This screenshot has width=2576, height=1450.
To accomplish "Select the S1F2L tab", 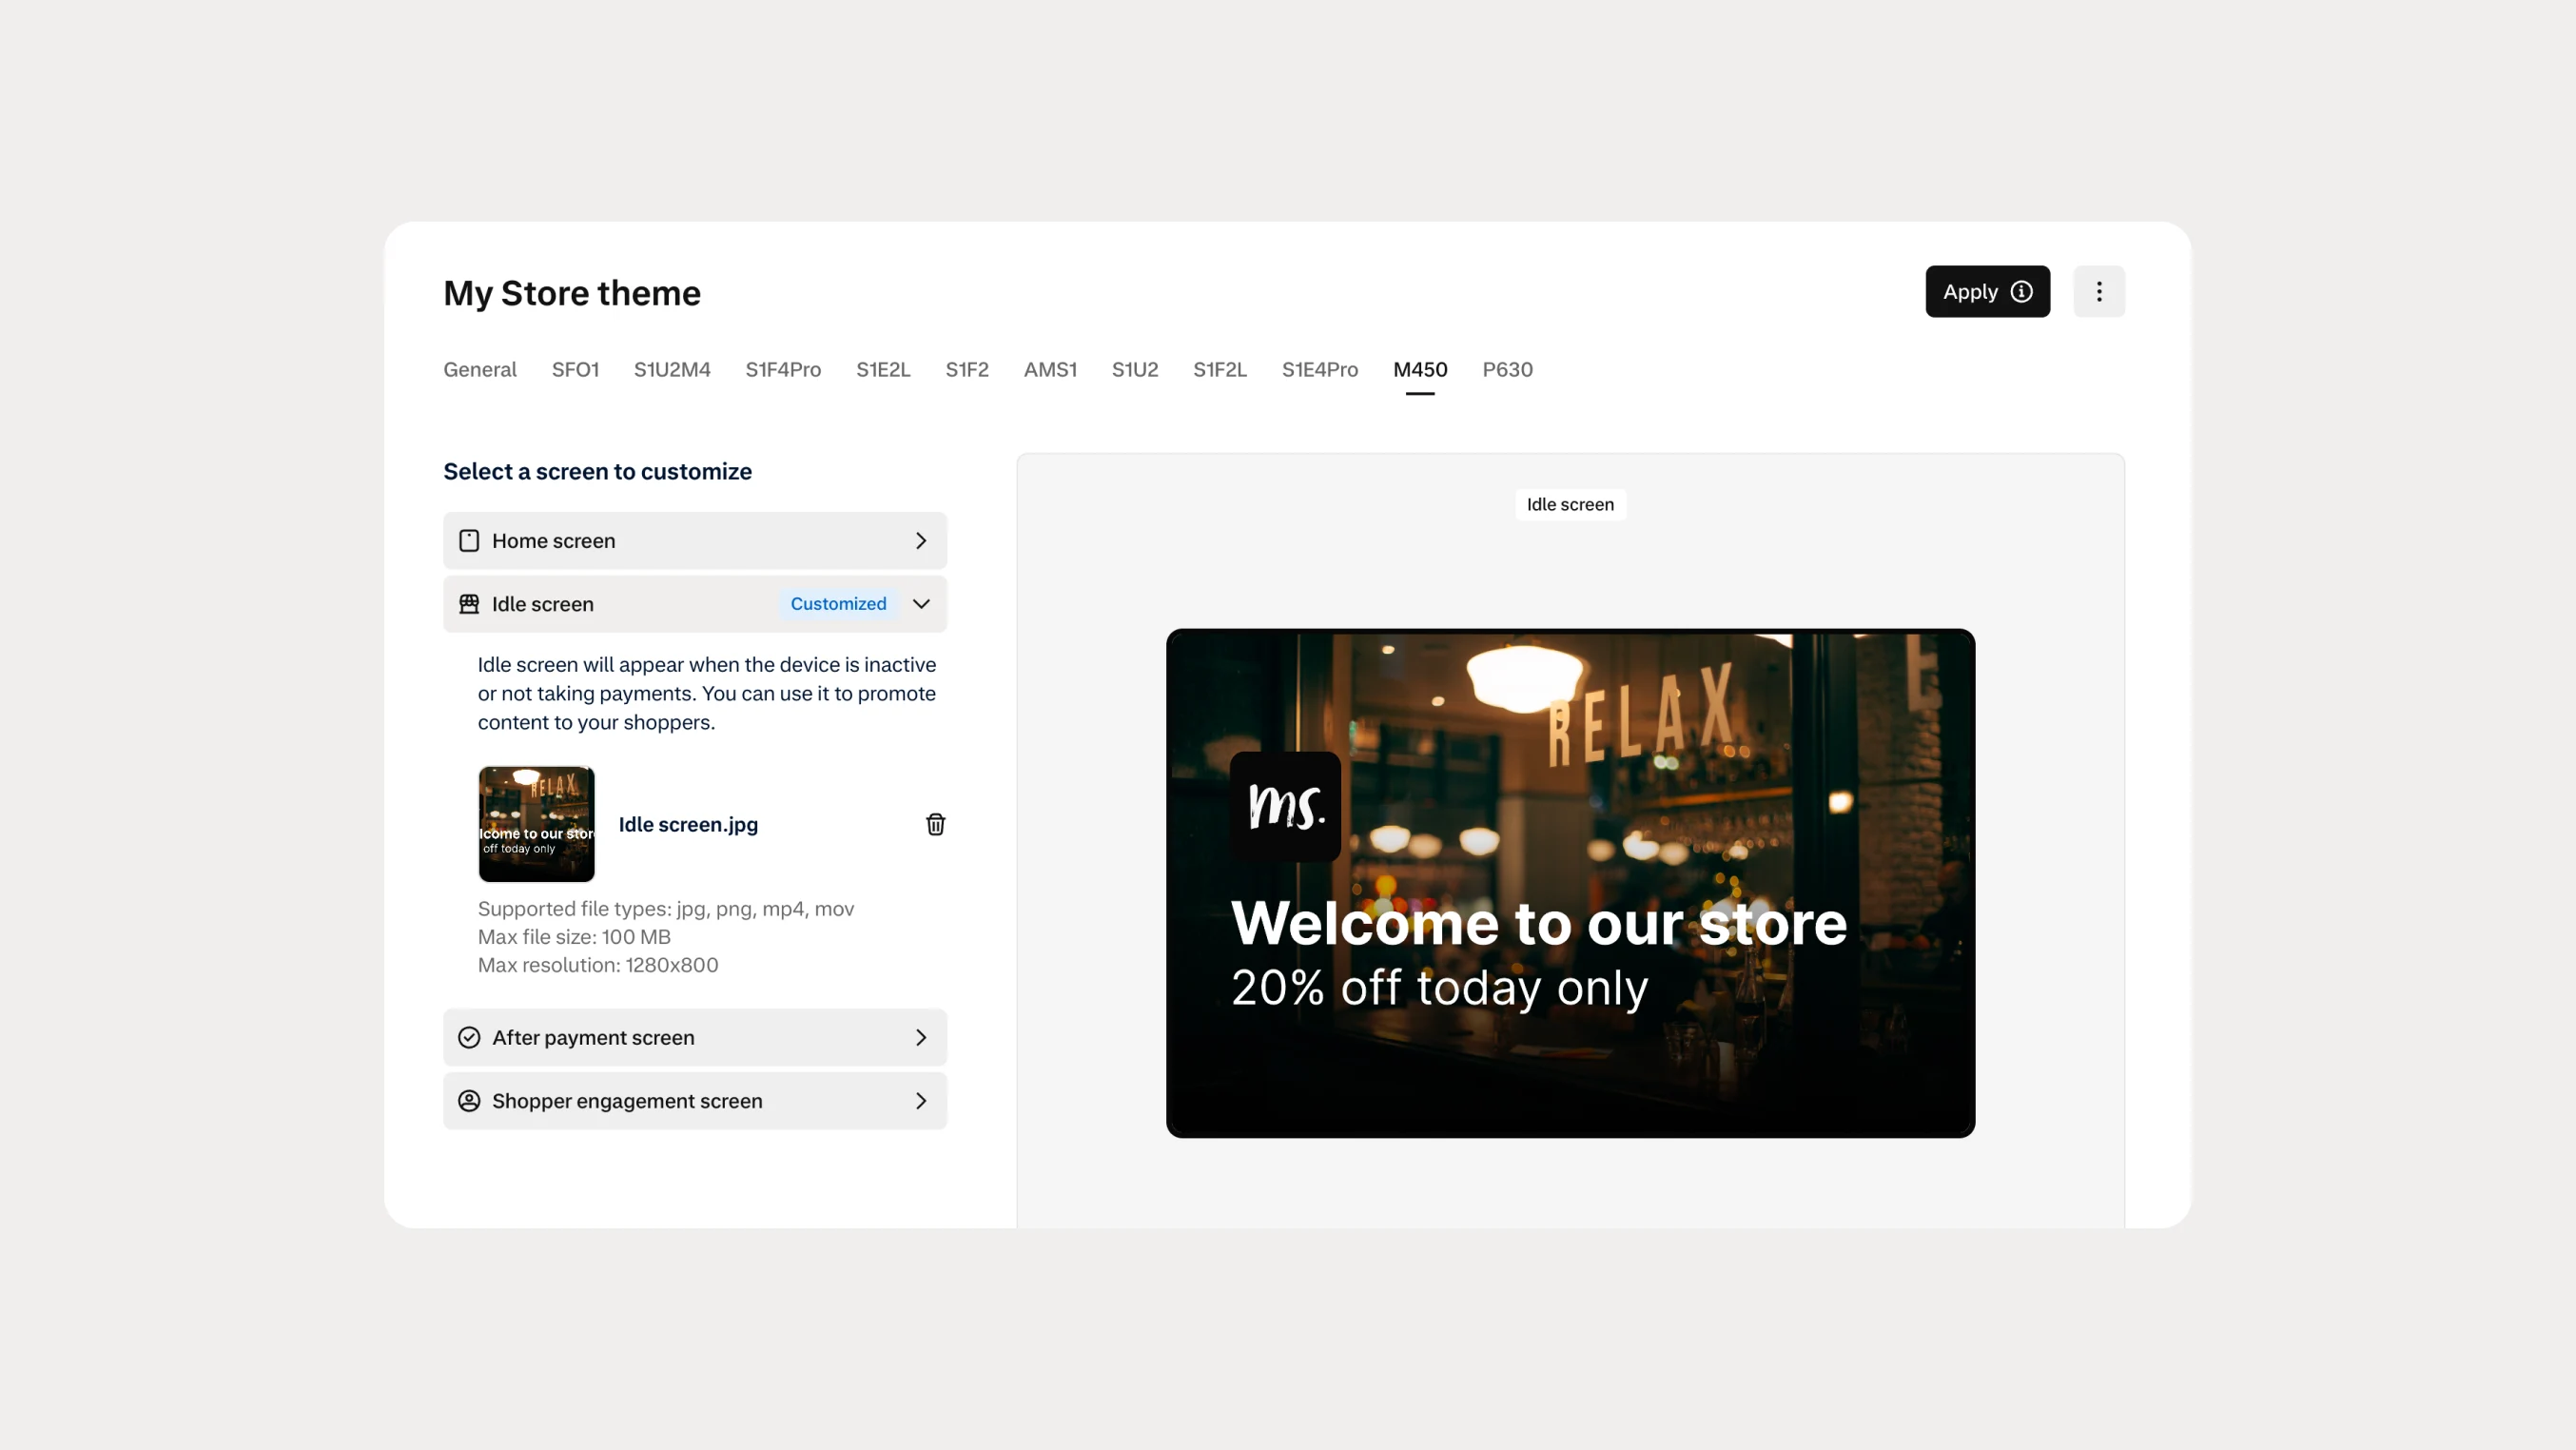I will pyautogui.click(x=1220, y=369).
